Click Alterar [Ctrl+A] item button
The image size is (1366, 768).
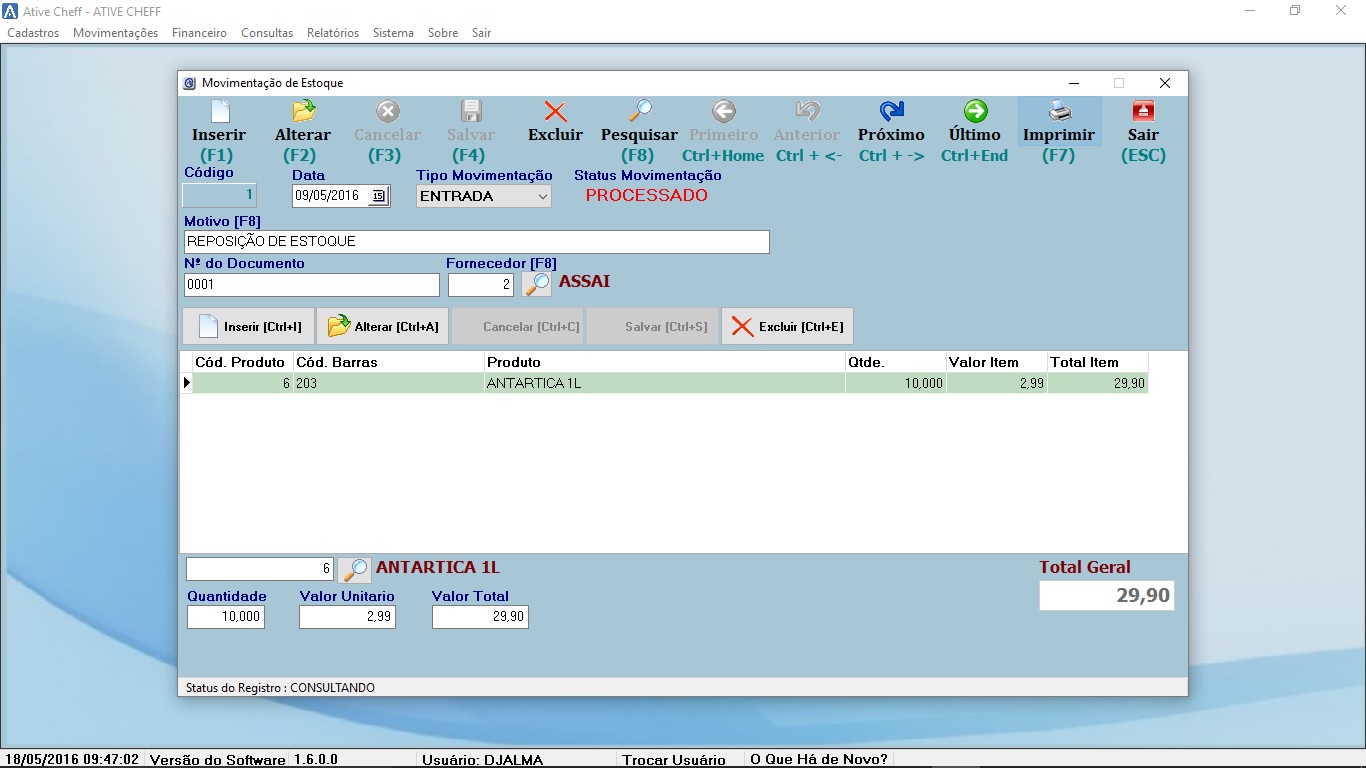click(x=383, y=326)
